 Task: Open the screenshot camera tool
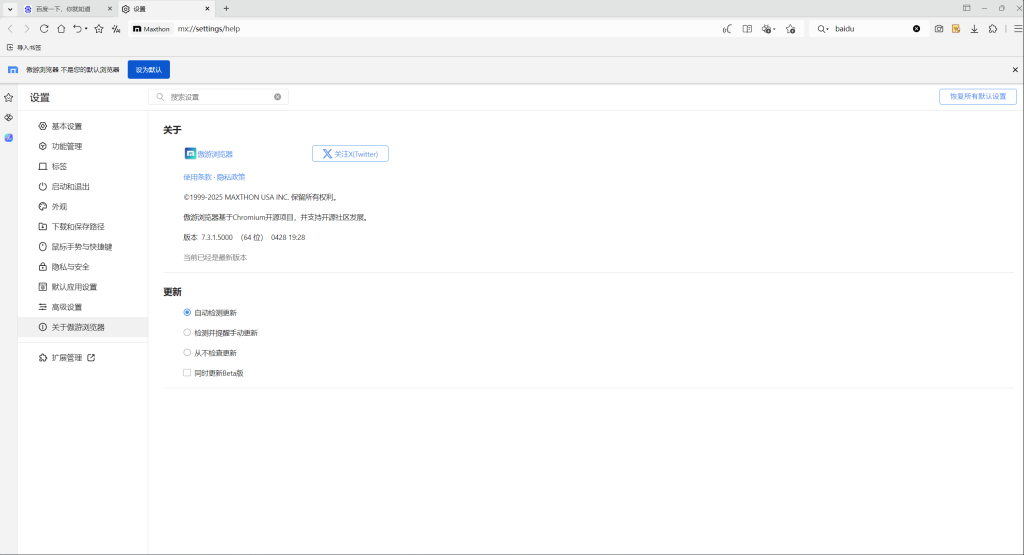(x=938, y=29)
